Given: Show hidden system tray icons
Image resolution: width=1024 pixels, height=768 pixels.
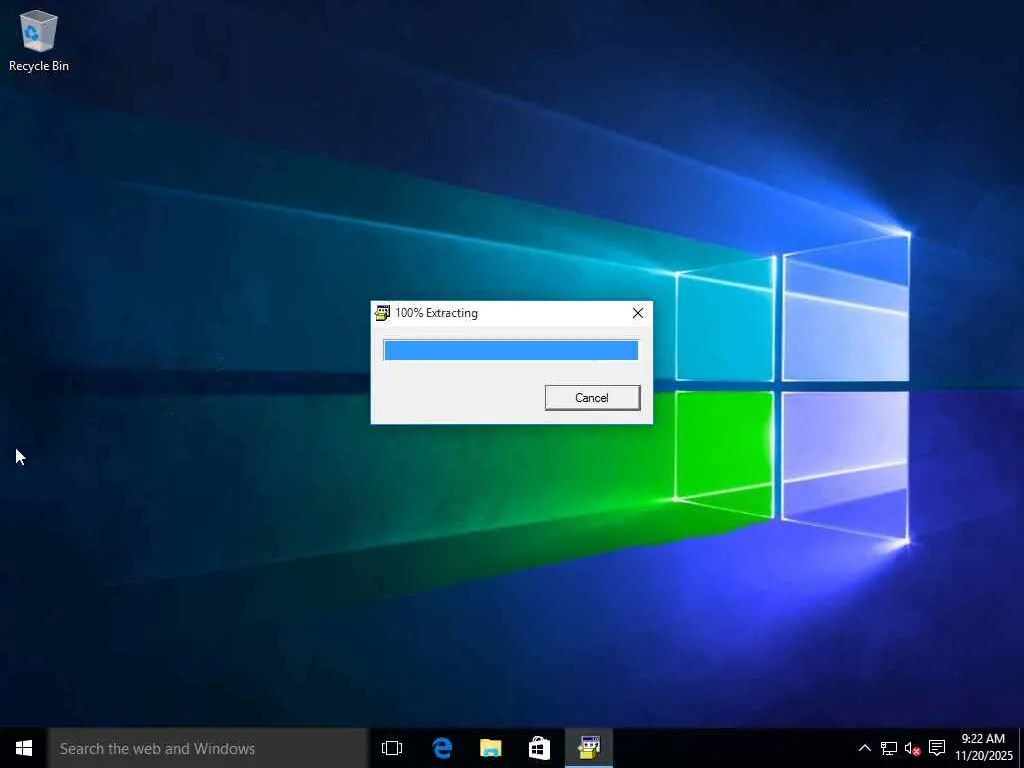Looking at the screenshot, I should click(x=864, y=748).
